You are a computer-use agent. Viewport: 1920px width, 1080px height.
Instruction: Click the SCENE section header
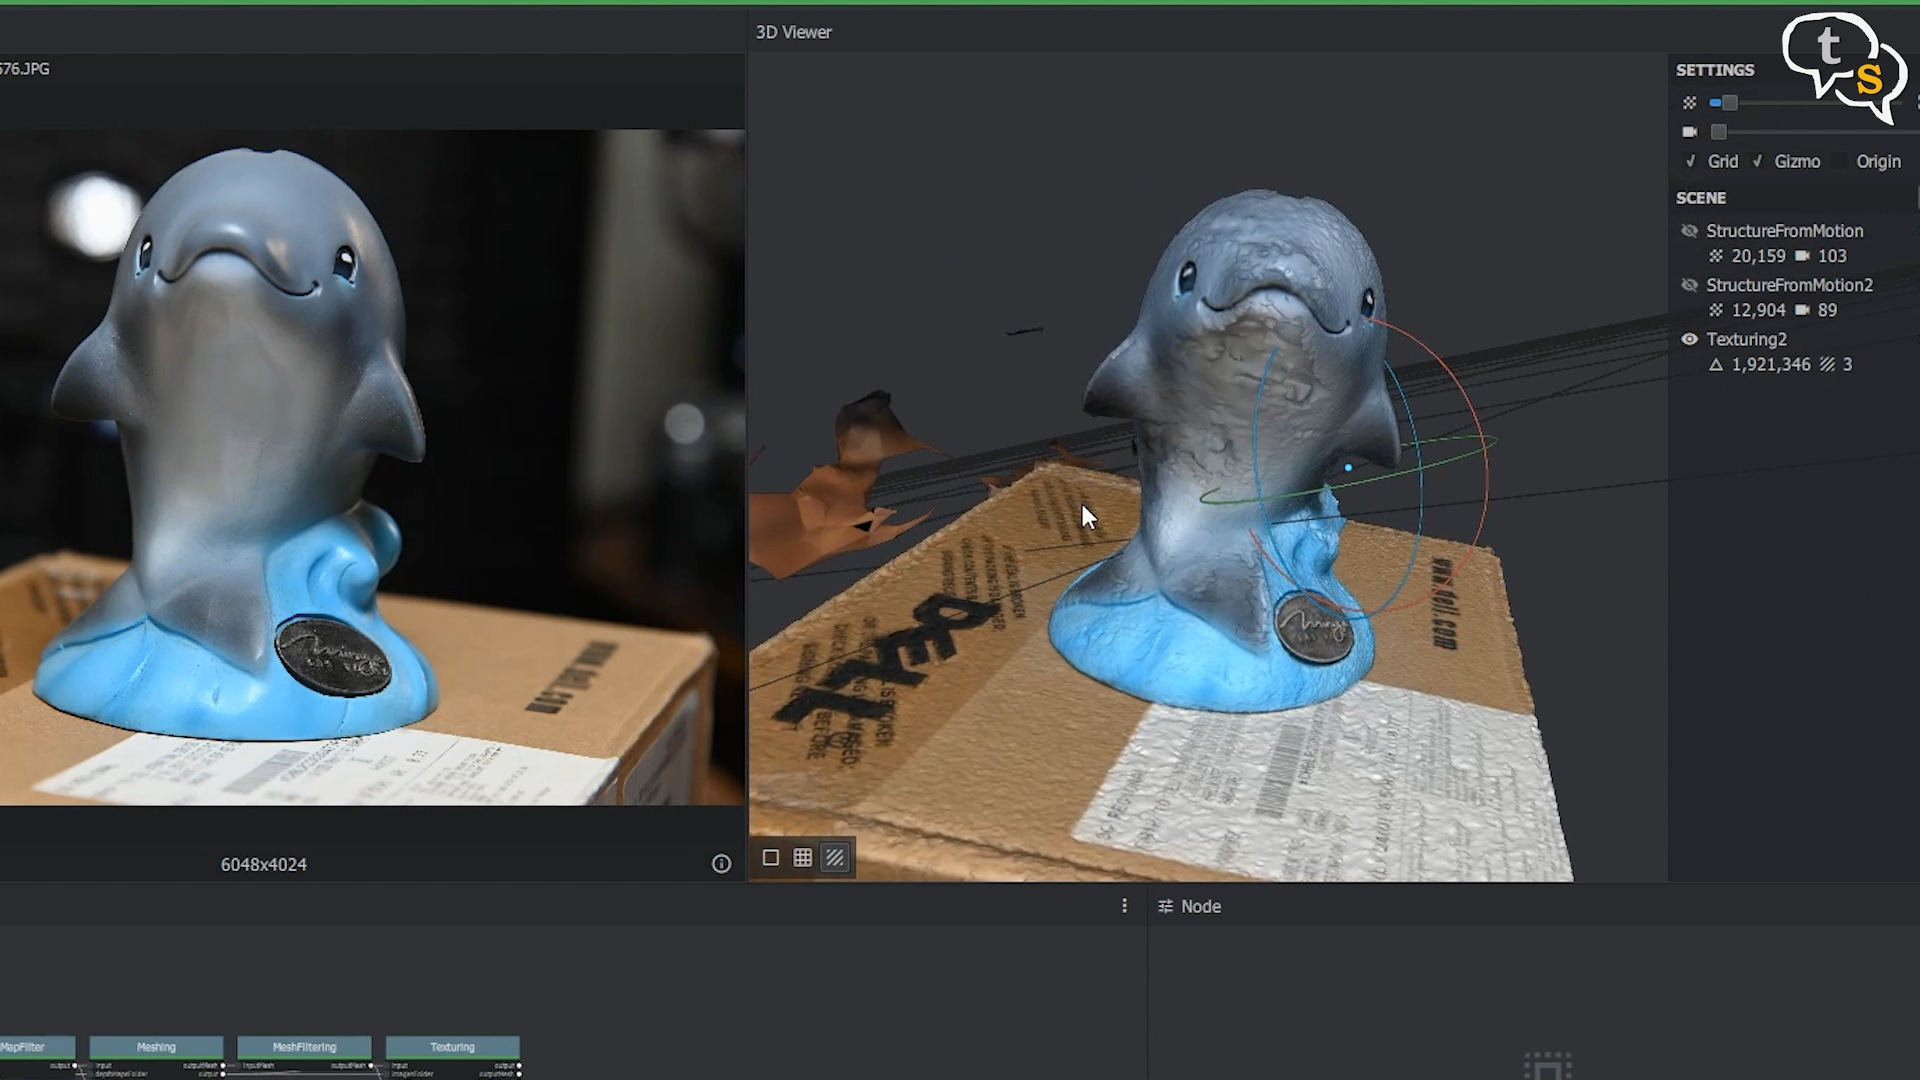point(1701,198)
